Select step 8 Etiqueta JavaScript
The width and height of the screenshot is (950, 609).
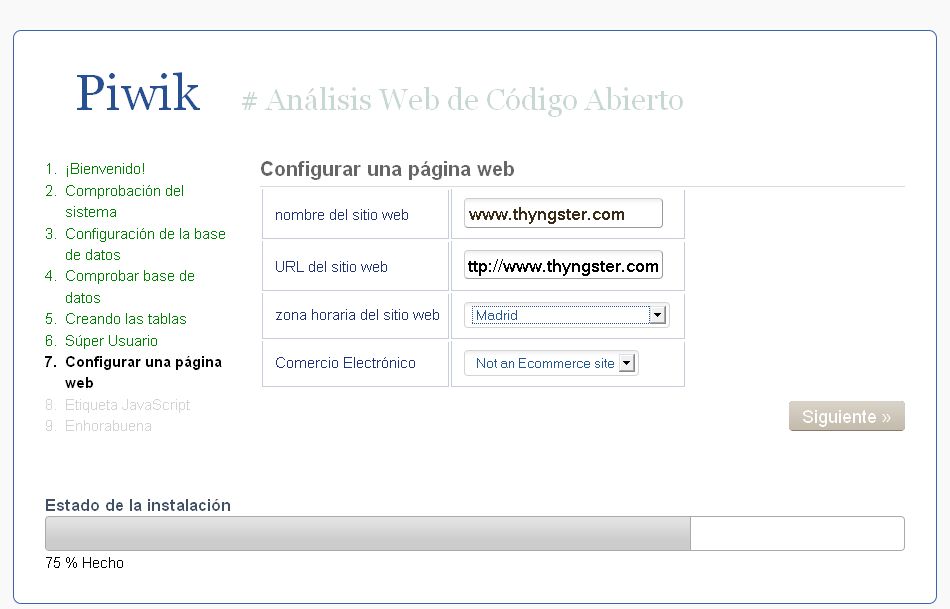click(x=127, y=405)
